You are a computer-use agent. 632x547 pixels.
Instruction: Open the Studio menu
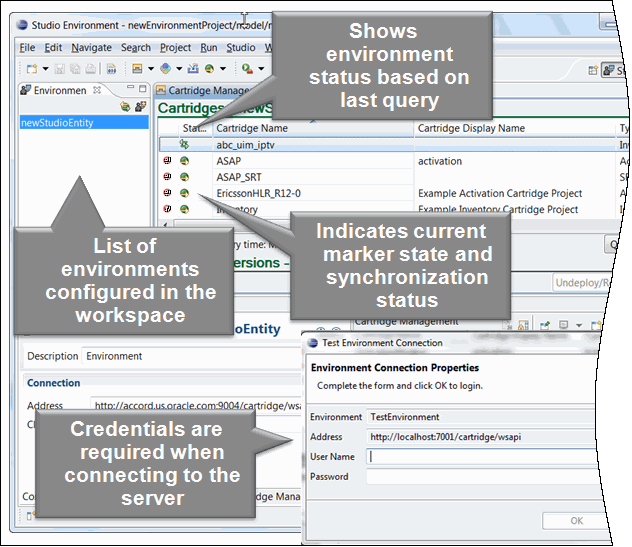pyautogui.click(x=241, y=48)
